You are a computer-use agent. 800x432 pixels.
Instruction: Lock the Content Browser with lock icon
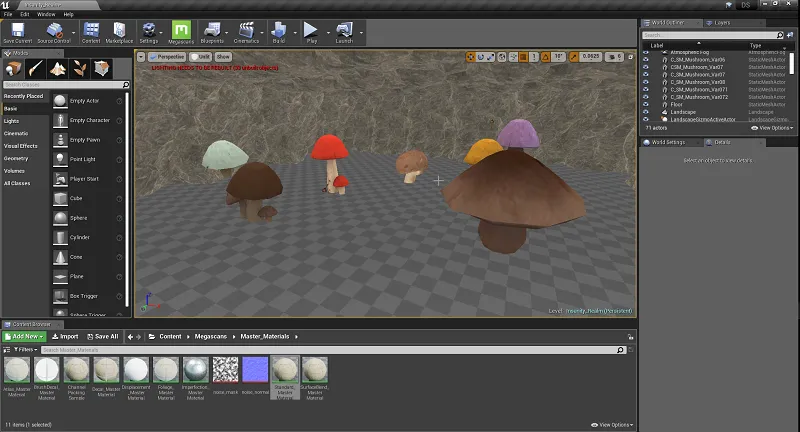click(x=631, y=337)
